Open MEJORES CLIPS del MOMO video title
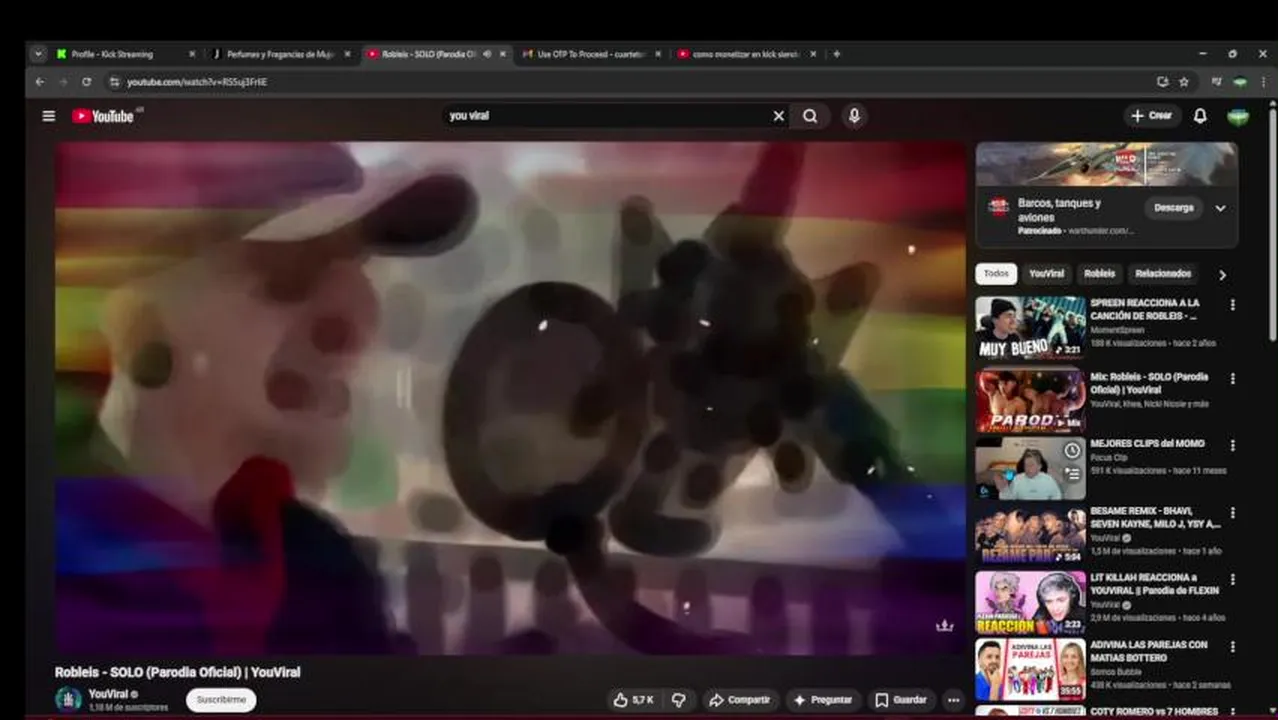 point(1147,443)
